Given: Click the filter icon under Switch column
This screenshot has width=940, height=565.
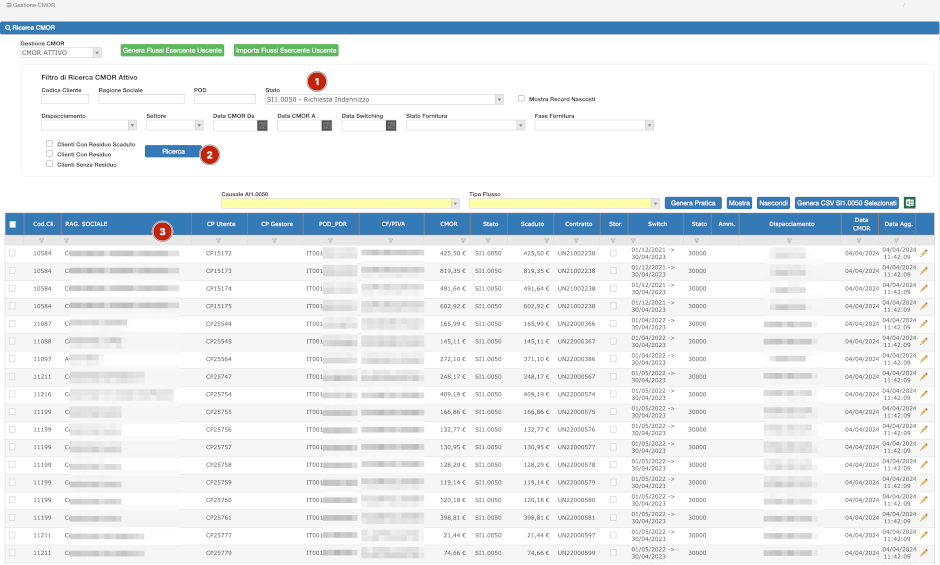Looking at the screenshot, I should (633, 241).
